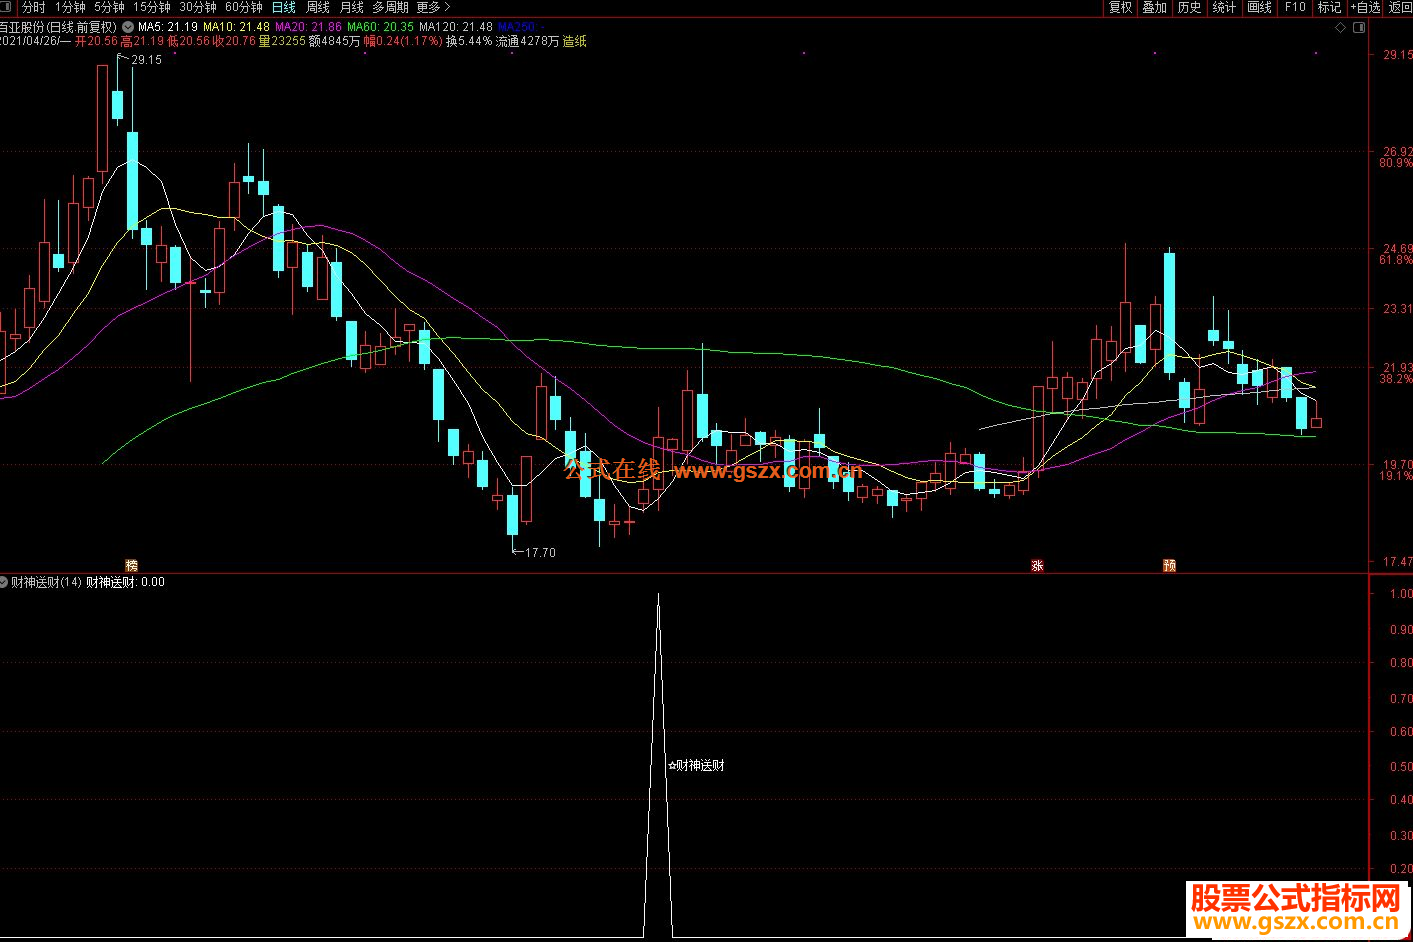Switch to 月线 monthly chart
This screenshot has width=1413, height=942.
pyautogui.click(x=352, y=7)
